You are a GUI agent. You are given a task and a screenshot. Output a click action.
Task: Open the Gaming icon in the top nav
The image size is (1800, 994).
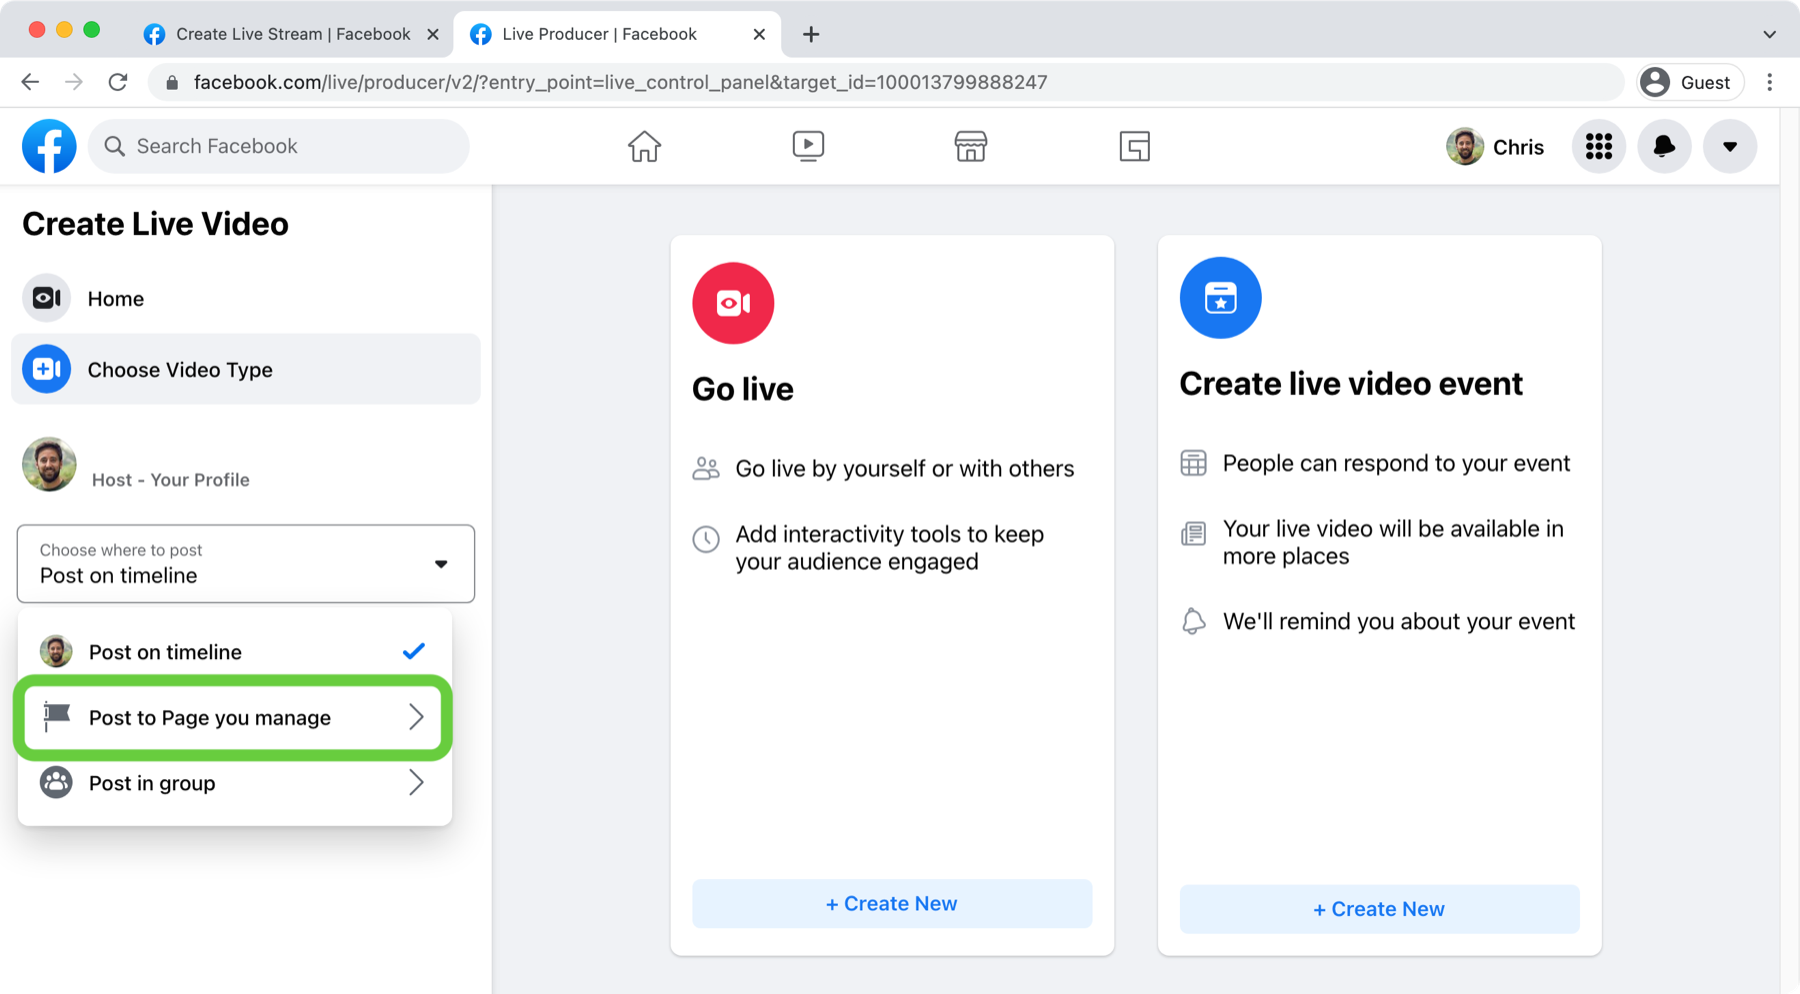pyautogui.click(x=1134, y=146)
